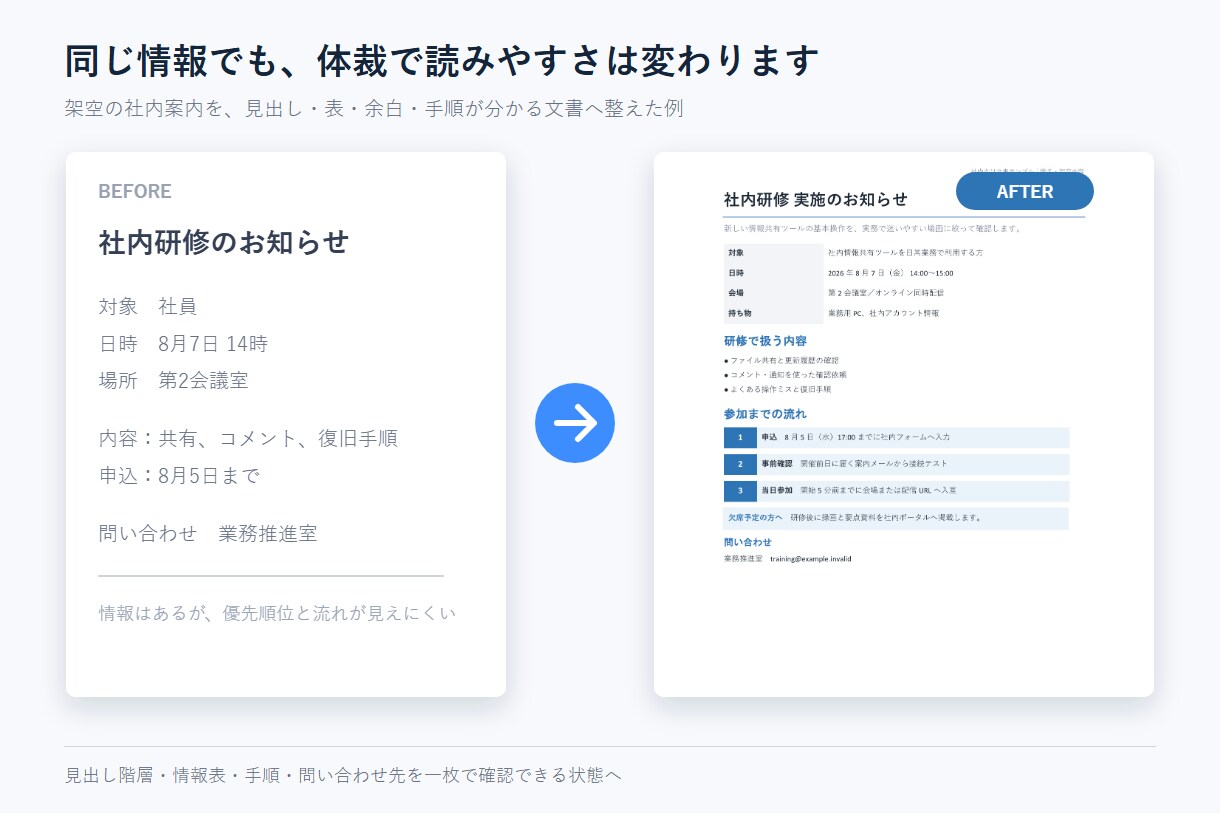Click the 持ち物 table header cell
The height and width of the screenshot is (813, 1220).
(773, 313)
